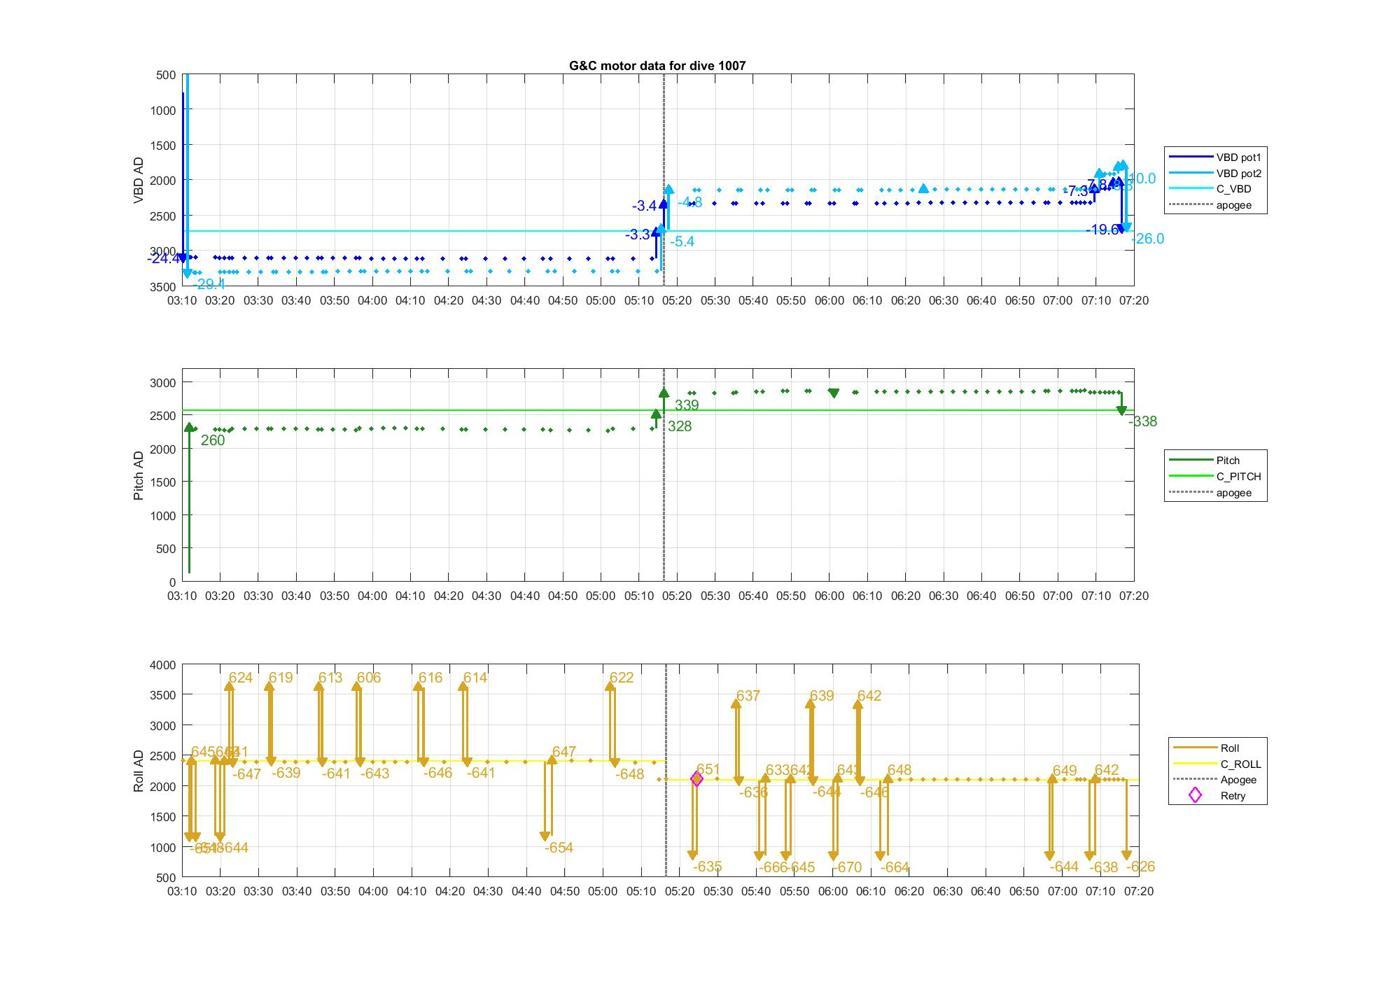
Task: Click the '260' data label on Pitch plot
Action: 213,441
